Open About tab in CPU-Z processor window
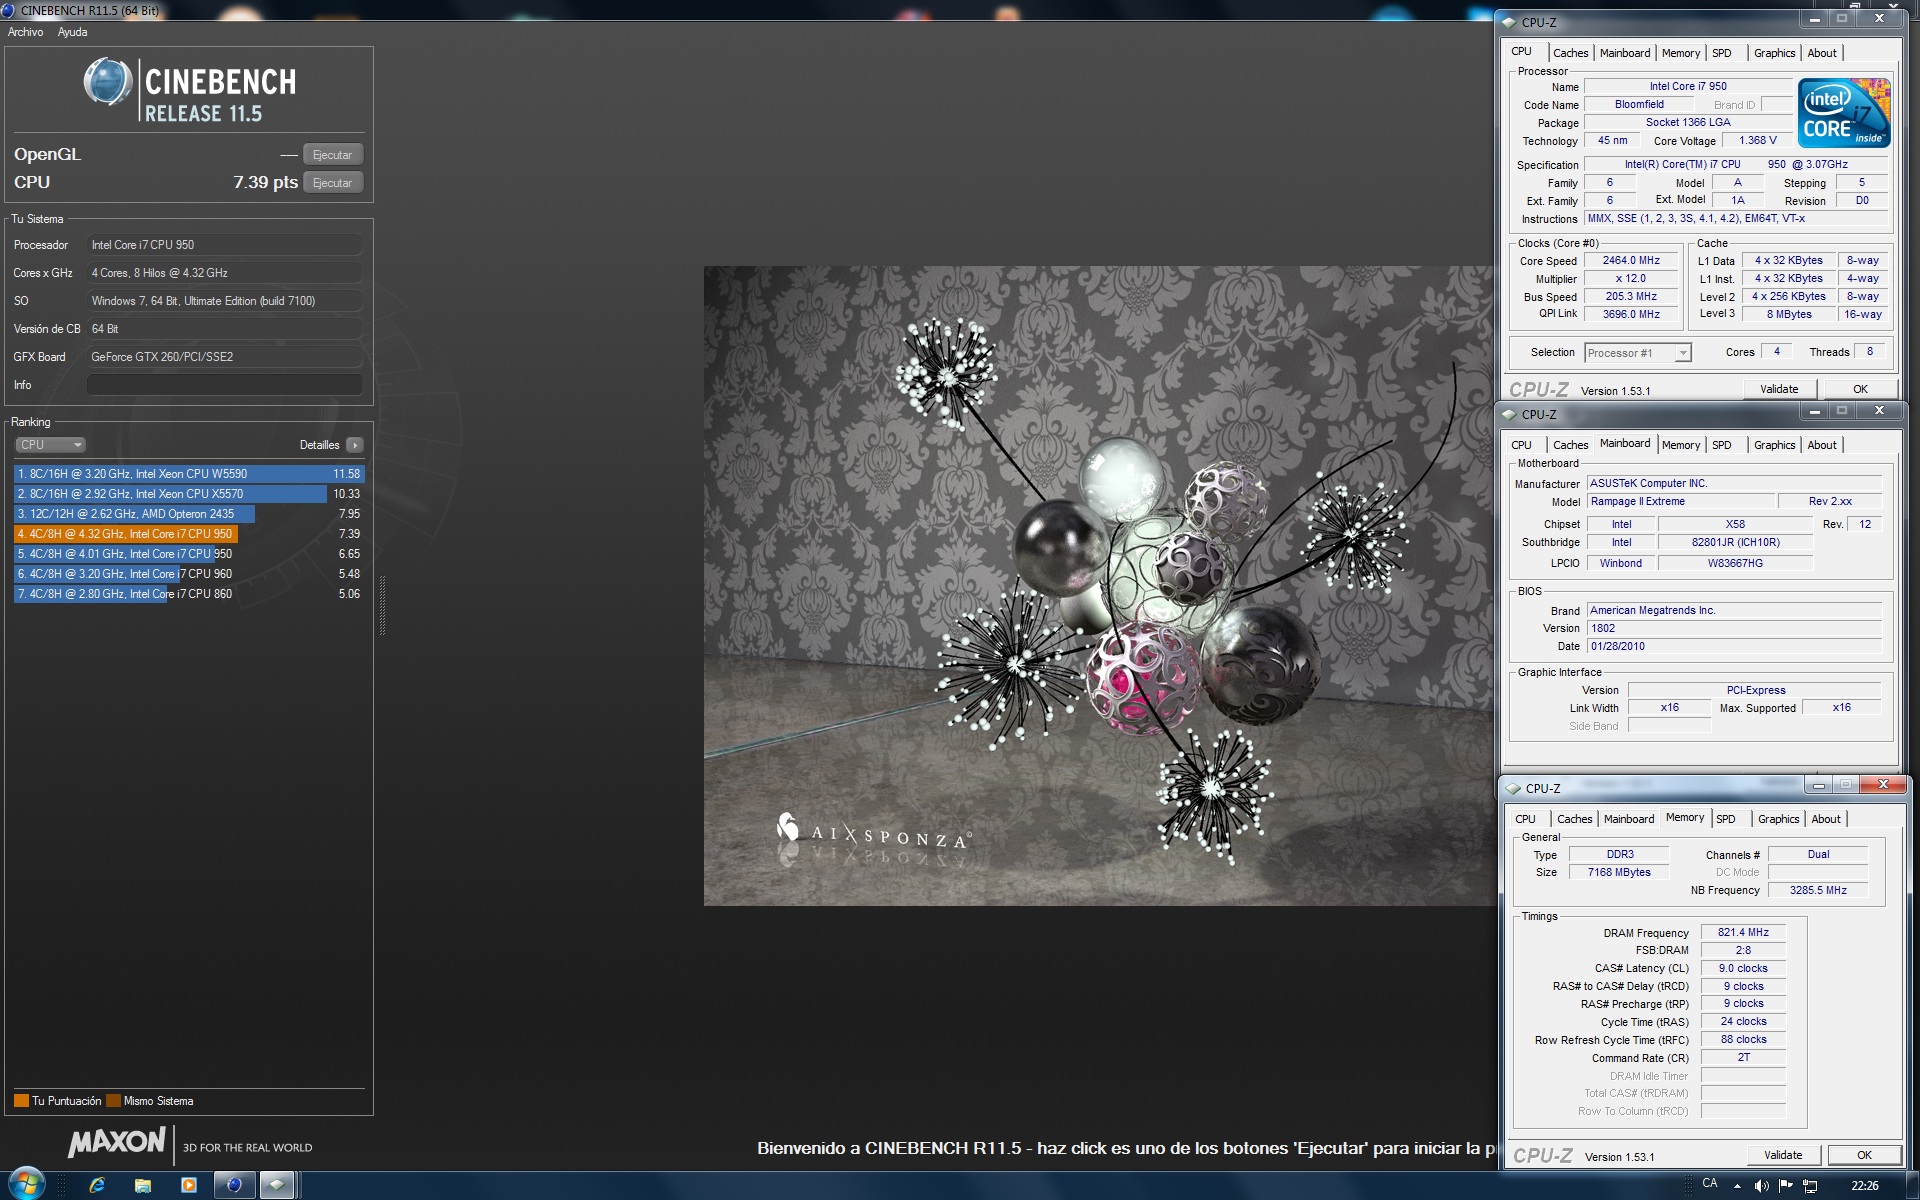 (x=1822, y=53)
